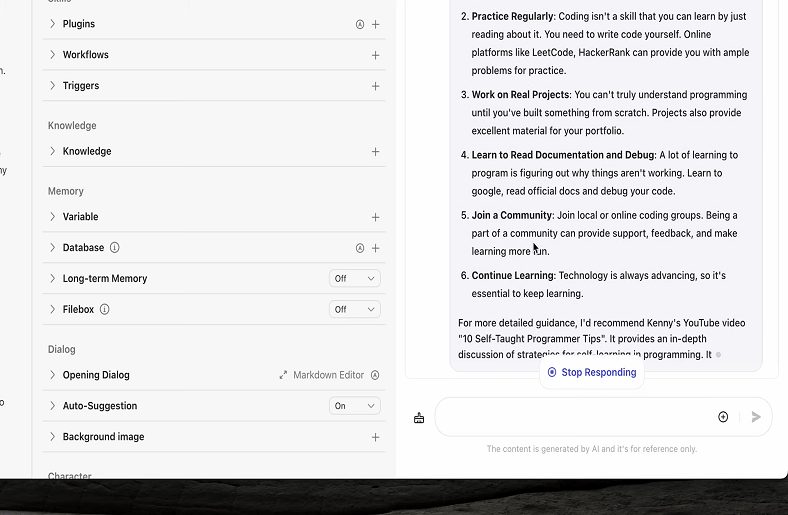The height and width of the screenshot is (515, 788).
Task: Click 'Practice Regularly' bold text in chat
Action: (513, 17)
